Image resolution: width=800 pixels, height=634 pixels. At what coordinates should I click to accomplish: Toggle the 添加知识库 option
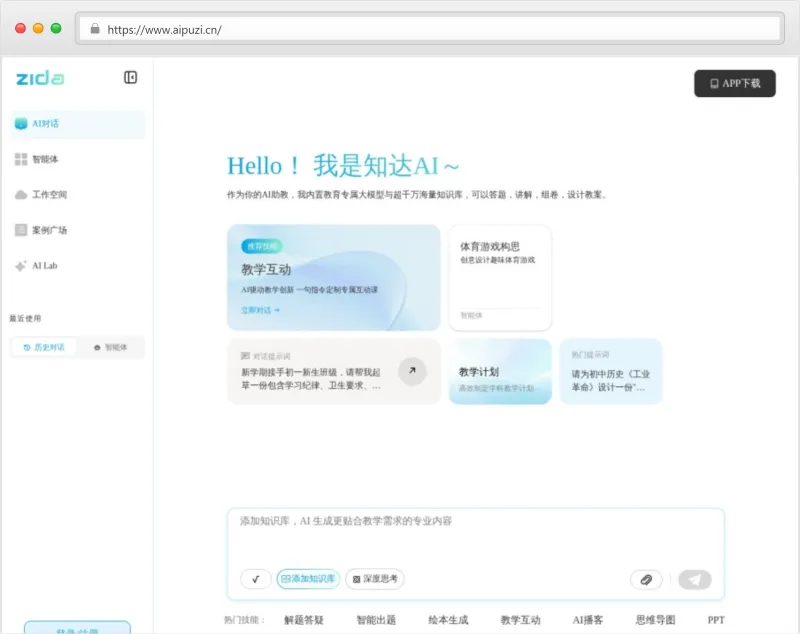pyautogui.click(x=308, y=579)
